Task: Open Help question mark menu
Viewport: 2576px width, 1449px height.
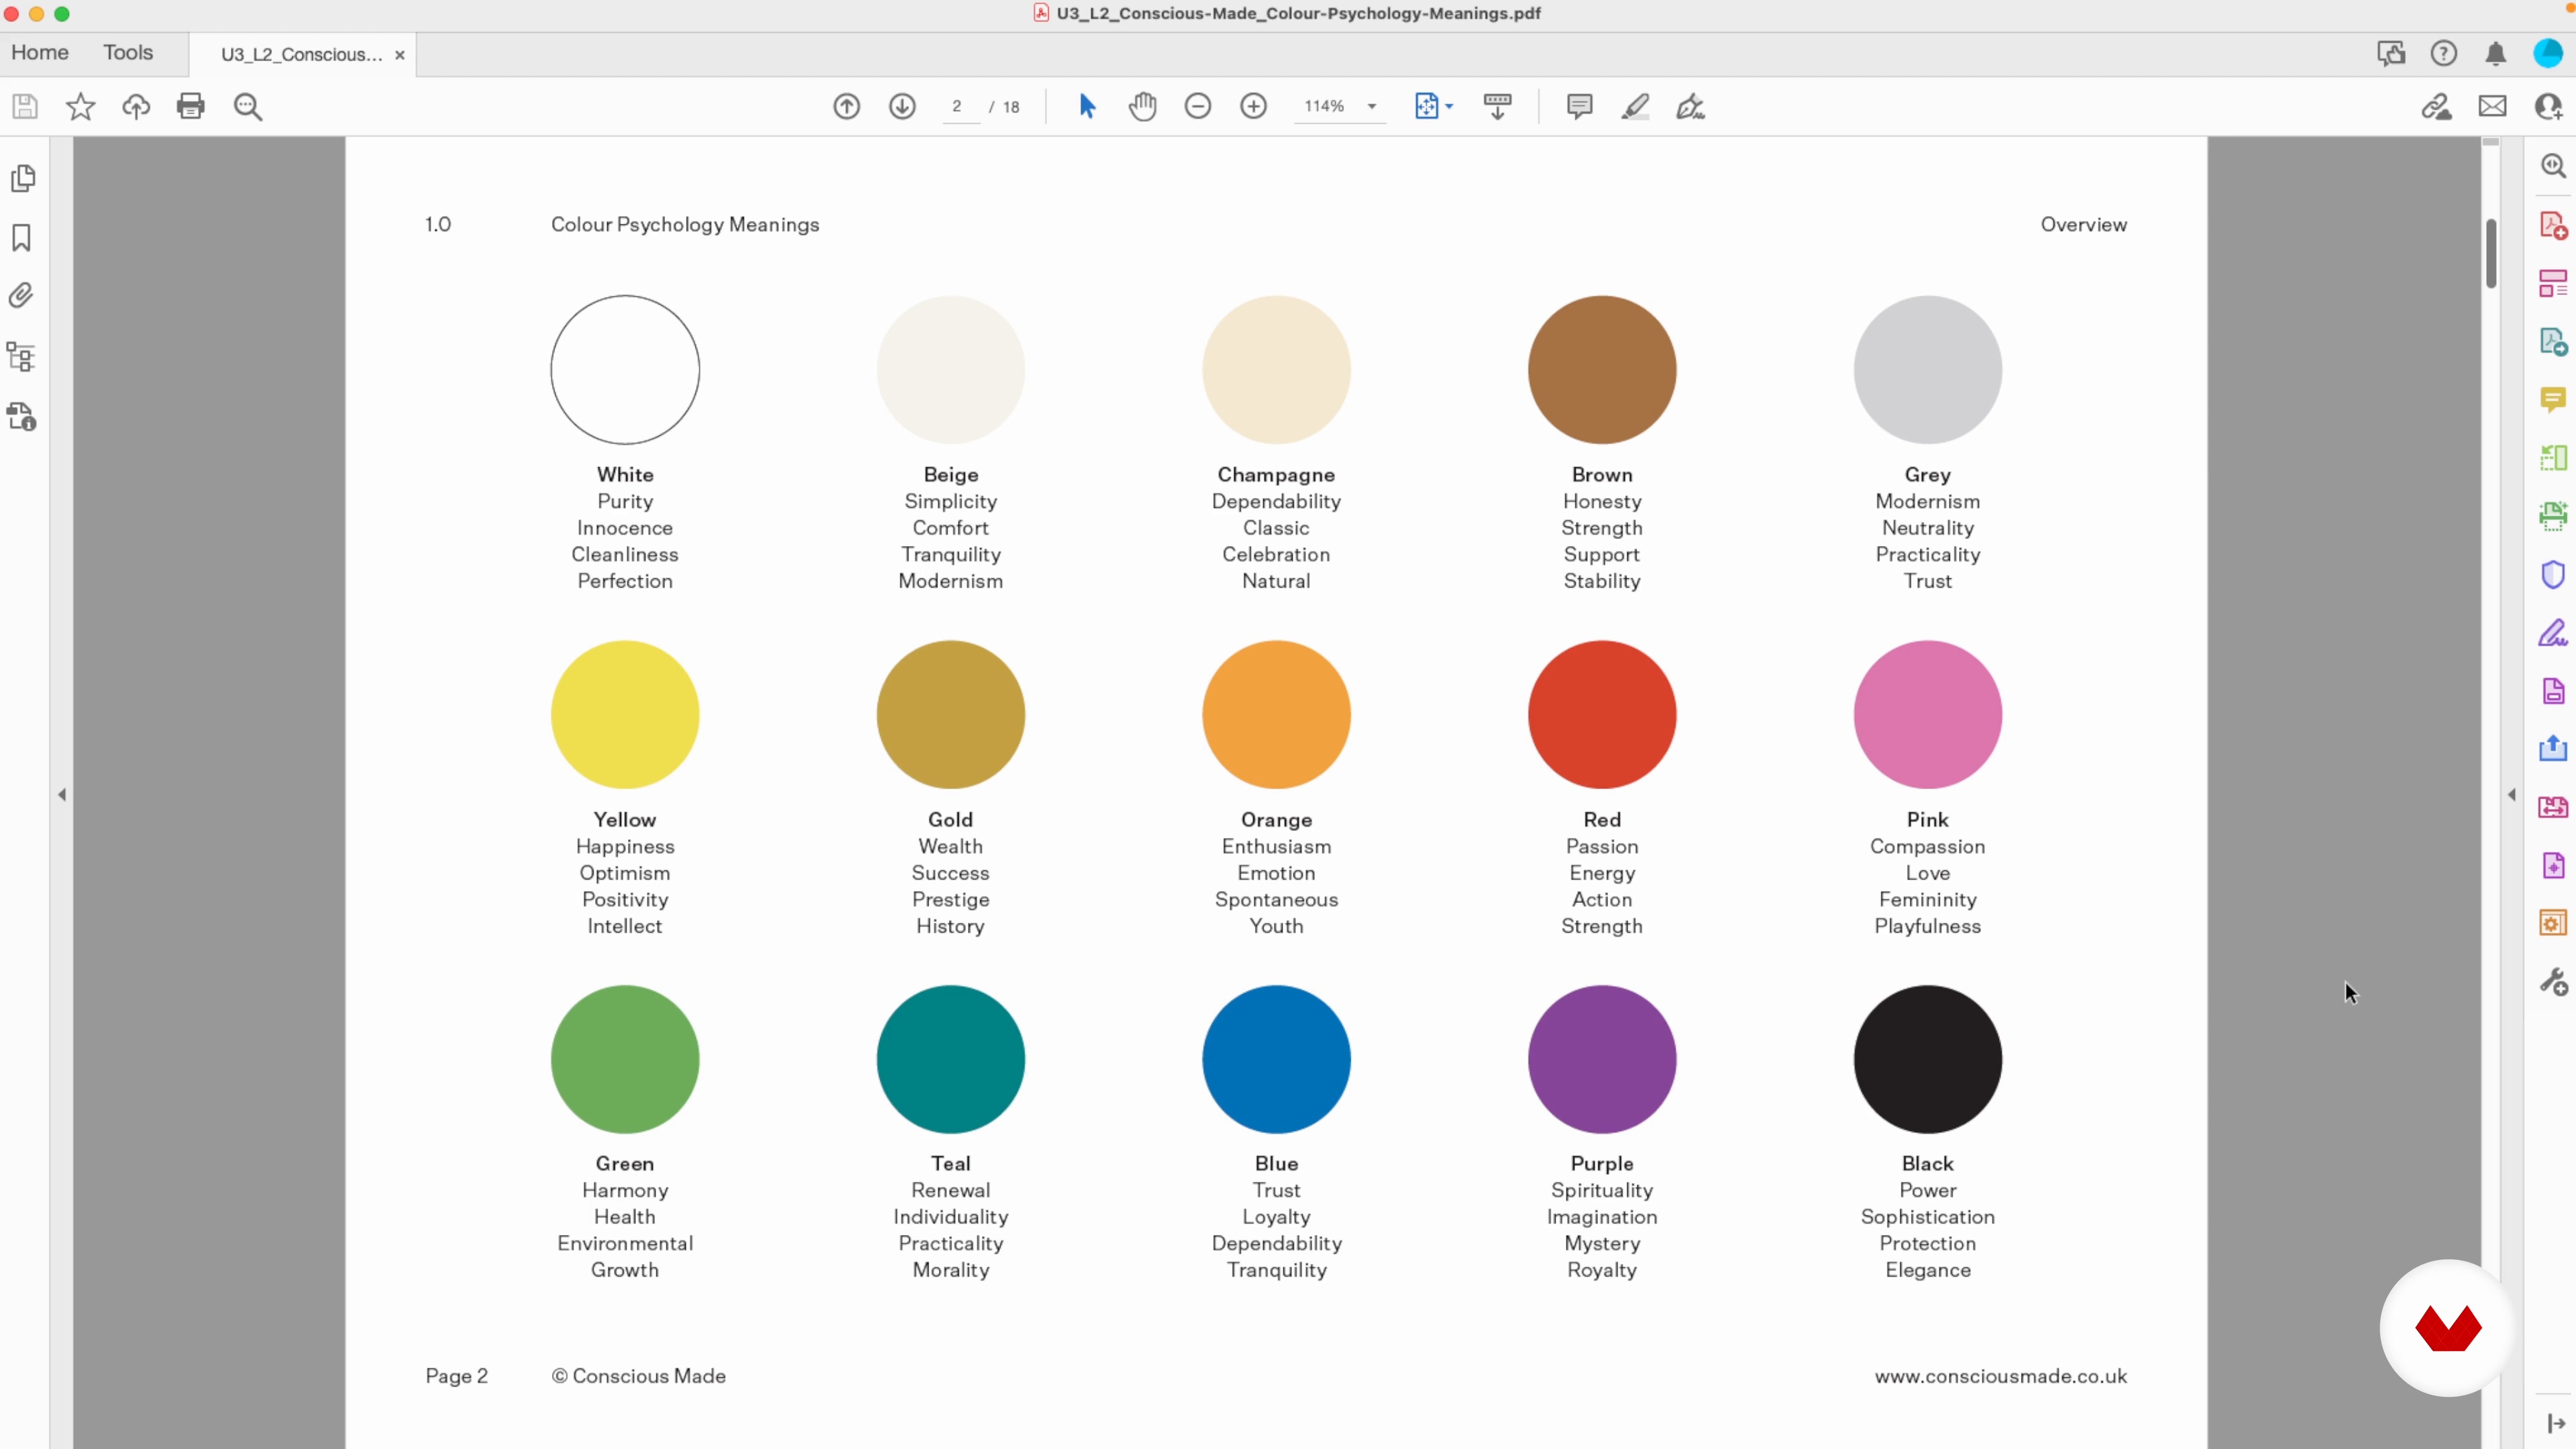Action: click(x=2444, y=53)
